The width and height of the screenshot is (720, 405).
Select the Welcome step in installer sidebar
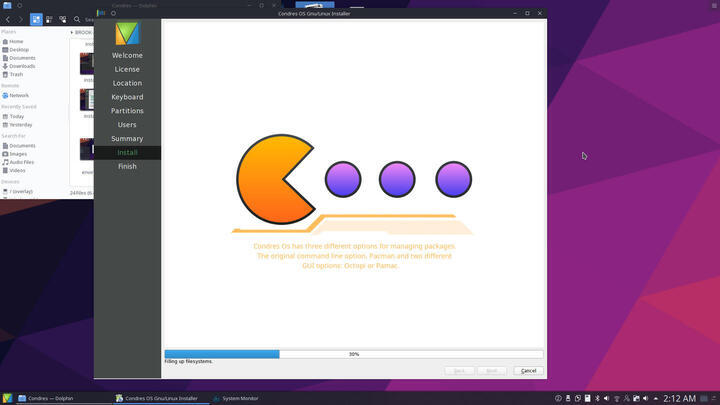tap(127, 55)
